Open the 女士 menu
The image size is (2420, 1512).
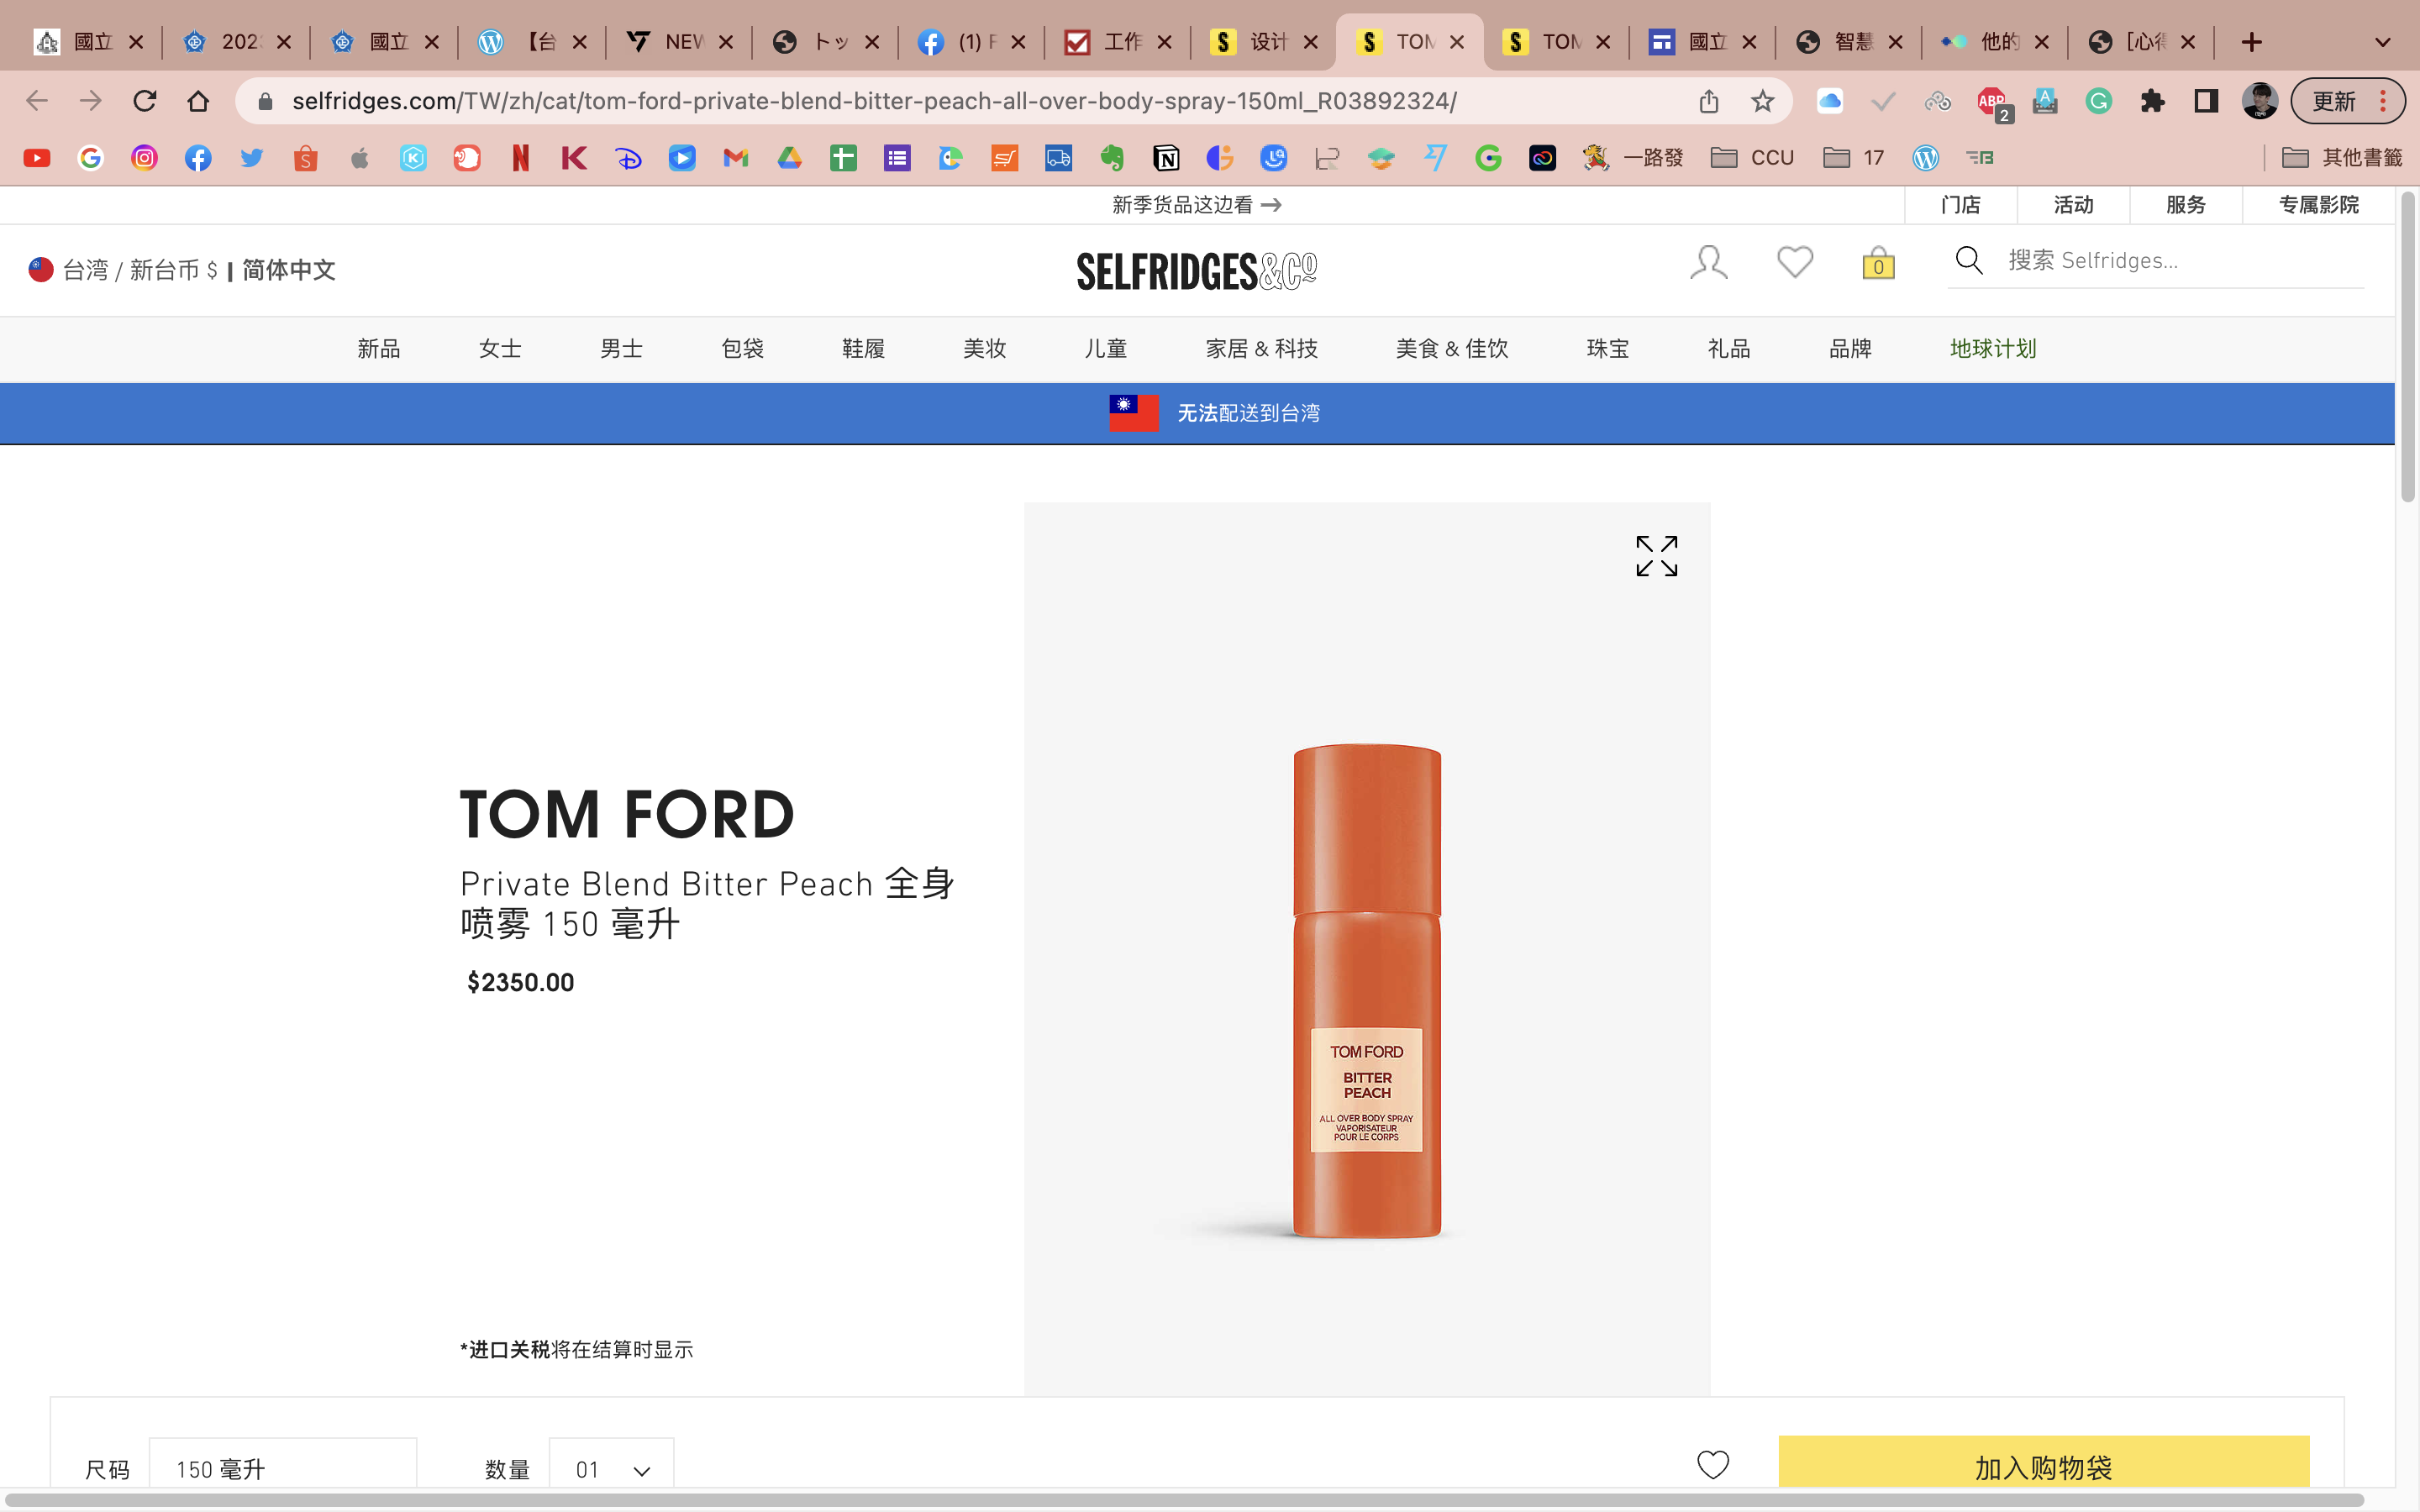500,349
